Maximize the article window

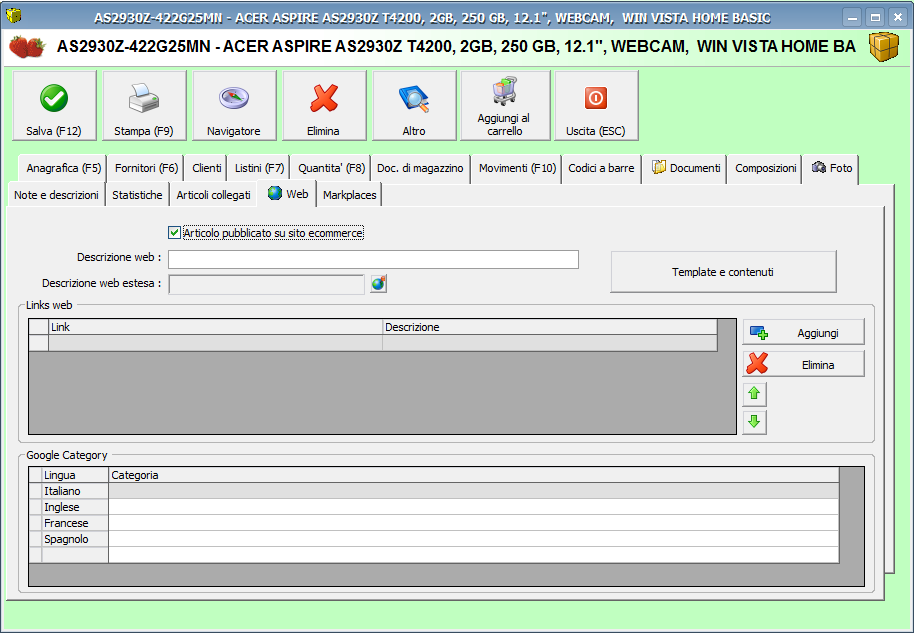click(875, 17)
